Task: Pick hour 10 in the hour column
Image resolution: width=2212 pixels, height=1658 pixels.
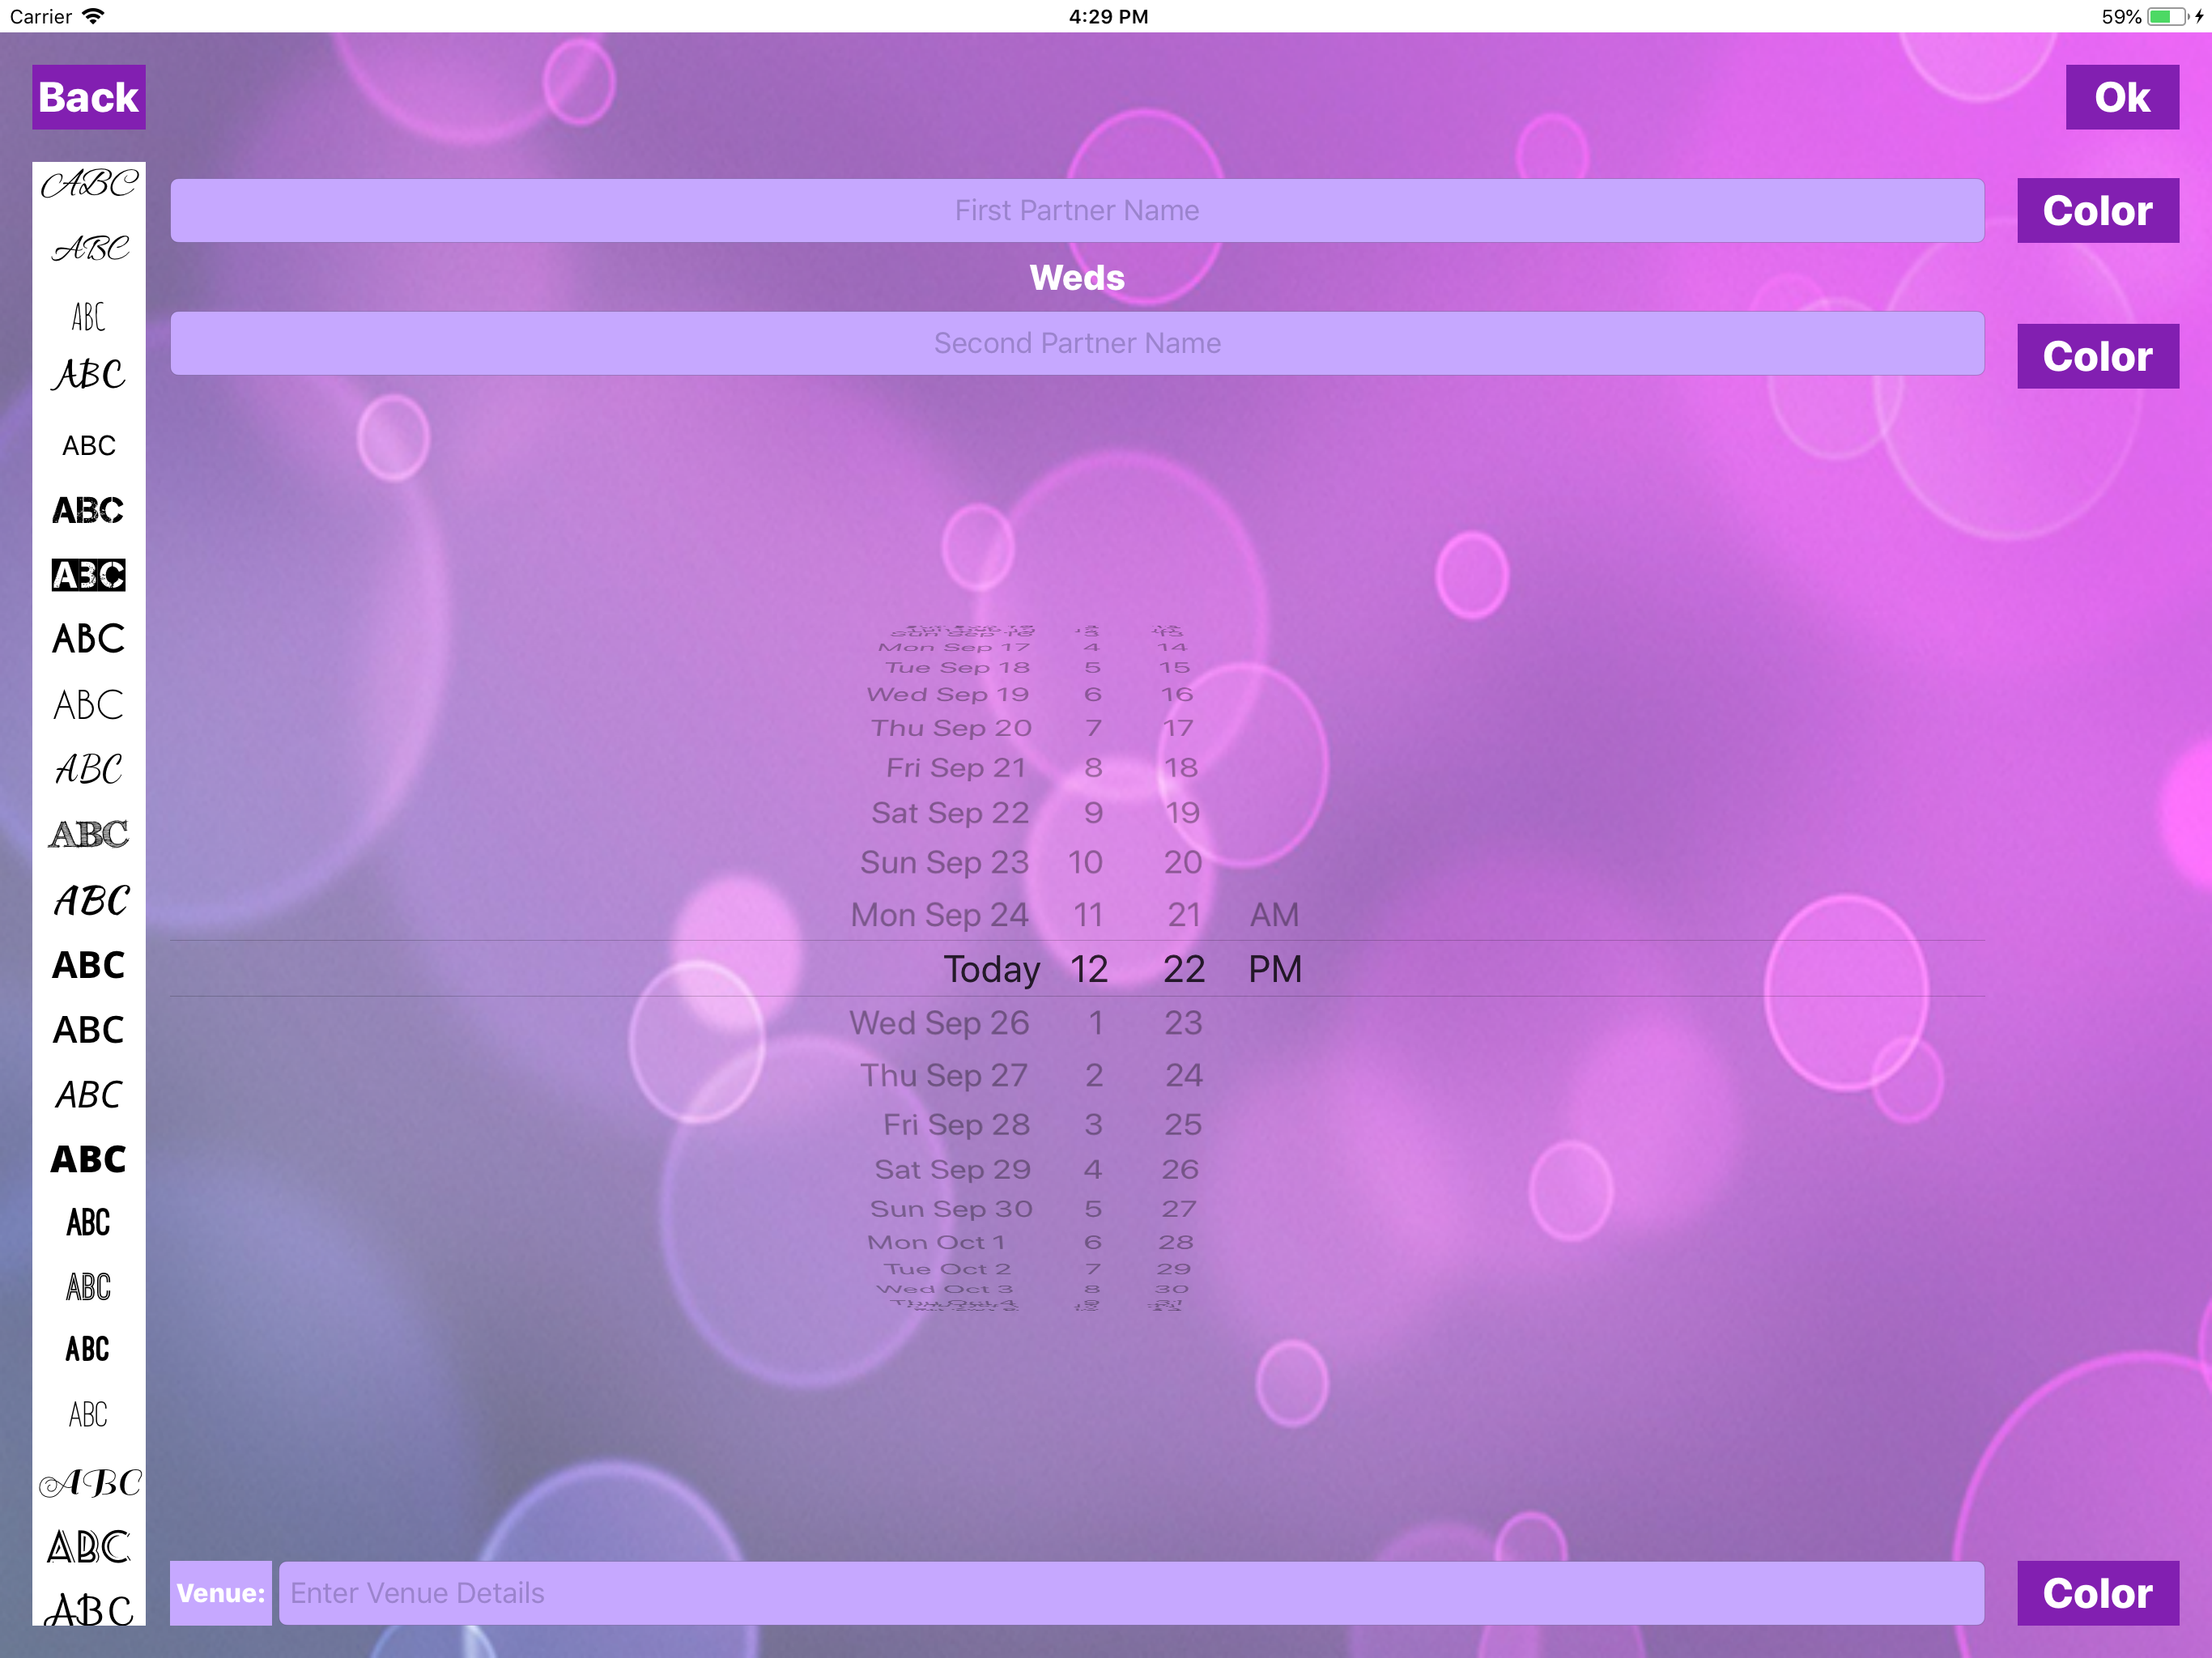Action: (1085, 862)
